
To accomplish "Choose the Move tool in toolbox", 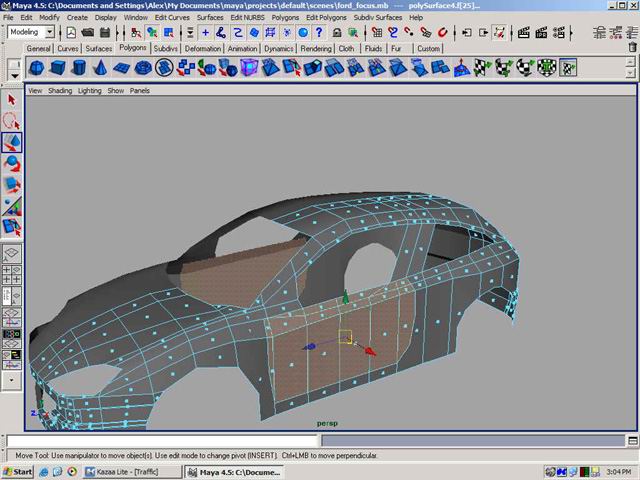I will 12,143.
